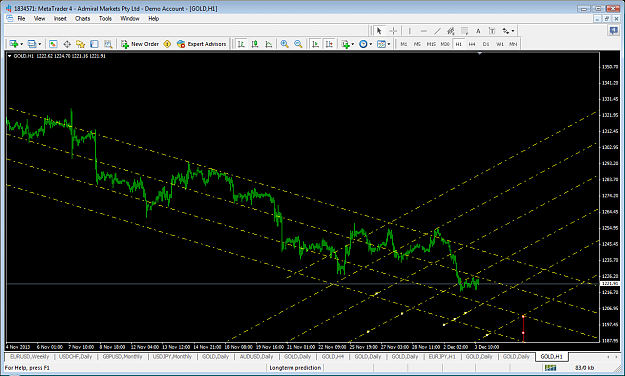The width and height of the screenshot is (625, 376).
Task: Select the Fibonacci retracement tool
Action: click(x=464, y=31)
